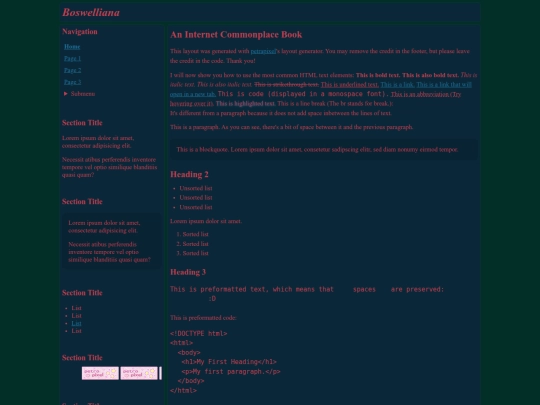540x405 pixels.
Task: Click the underlined text 'This is underlined text.'
Action: [350, 84]
